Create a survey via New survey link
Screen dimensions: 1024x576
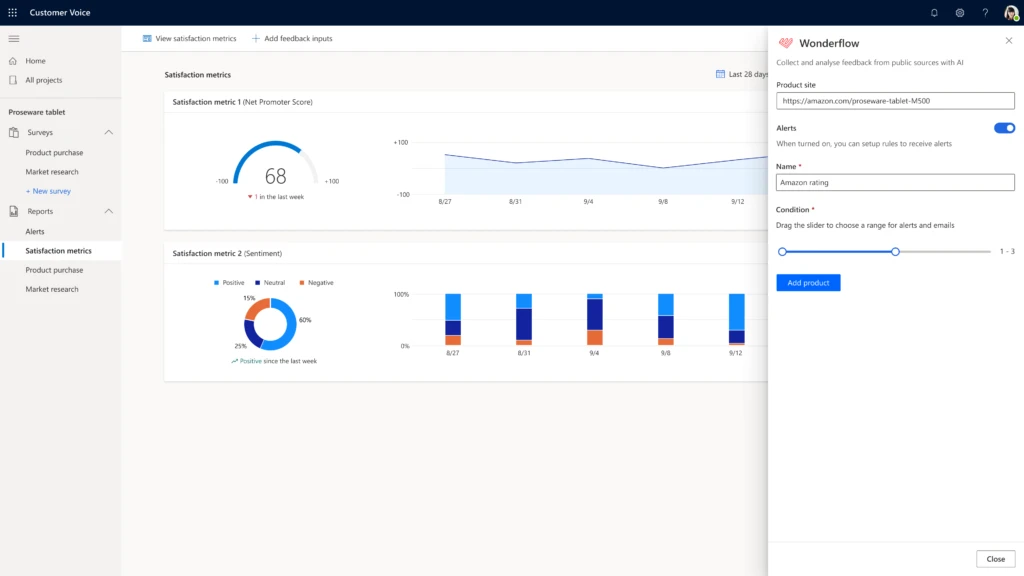[x=48, y=191]
